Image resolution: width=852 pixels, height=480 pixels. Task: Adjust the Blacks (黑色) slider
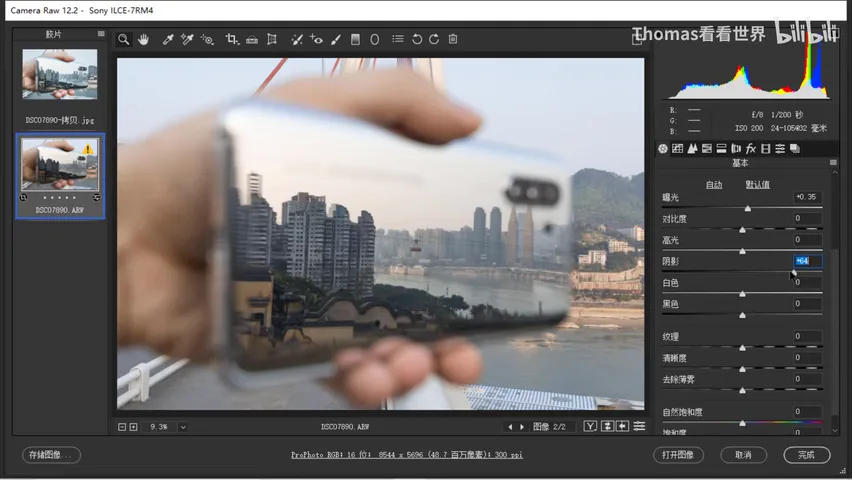point(742,315)
